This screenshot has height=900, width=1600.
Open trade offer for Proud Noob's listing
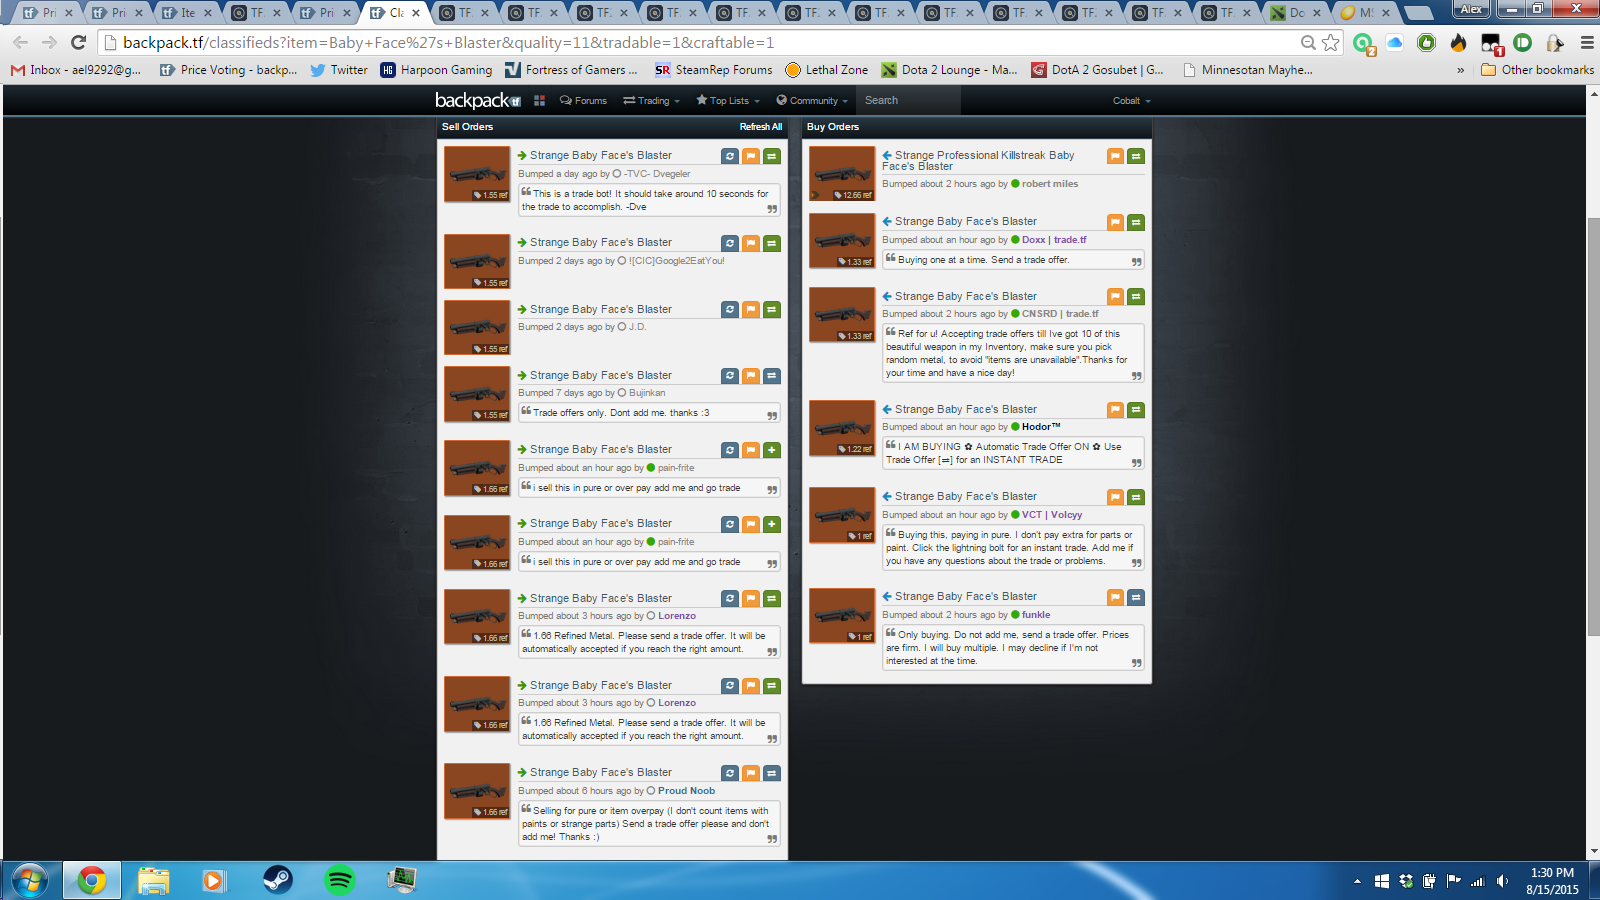click(x=772, y=774)
